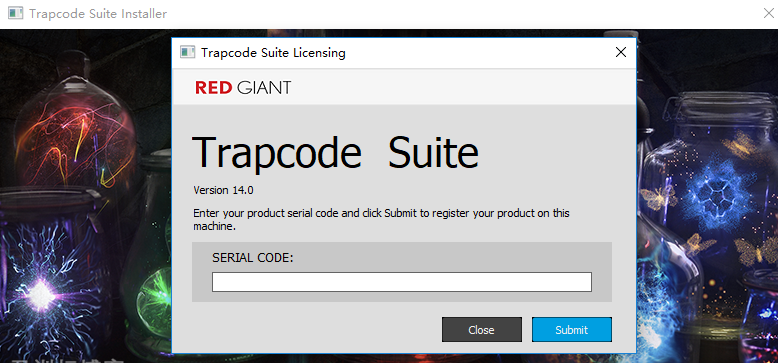Click the Trapcode Suite Licensing title icon
778x363 pixels.
tap(187, 52)
